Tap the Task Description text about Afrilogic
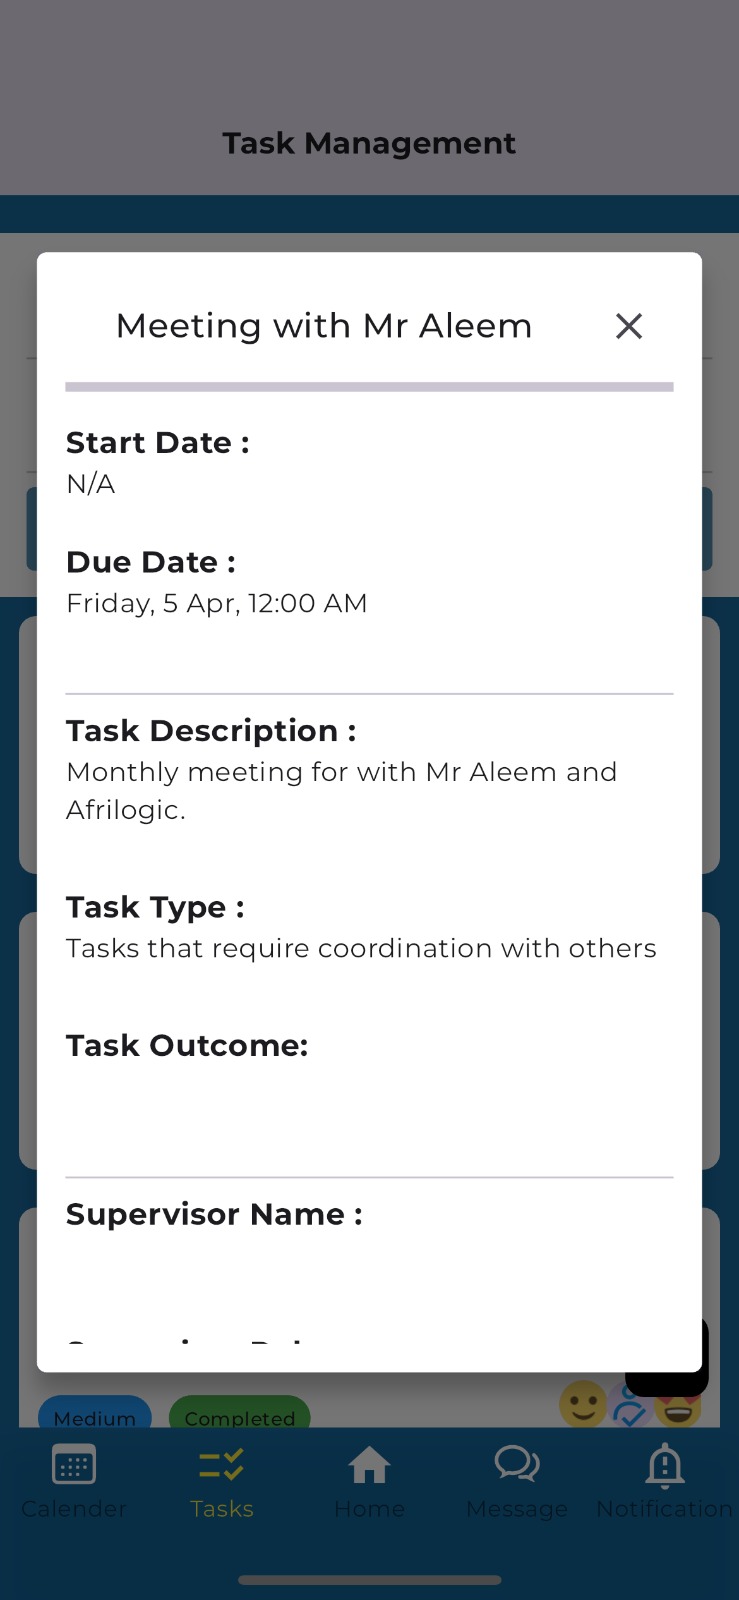The height and width of the screenshot is (1600, 739). click(x=342, y=791)
